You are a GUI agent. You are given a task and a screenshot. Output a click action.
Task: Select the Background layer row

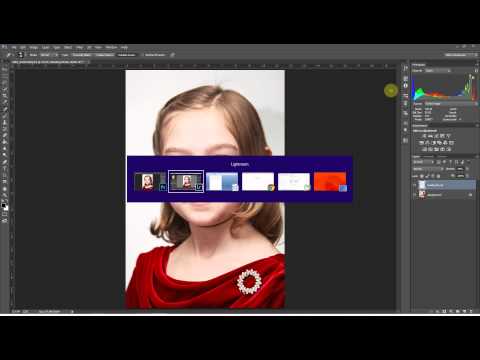[444, 195]
